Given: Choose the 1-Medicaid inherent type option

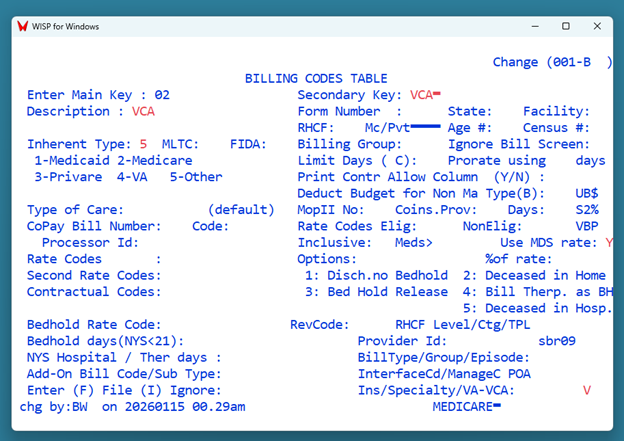Looking at the screenshot, I should point(71,160).
